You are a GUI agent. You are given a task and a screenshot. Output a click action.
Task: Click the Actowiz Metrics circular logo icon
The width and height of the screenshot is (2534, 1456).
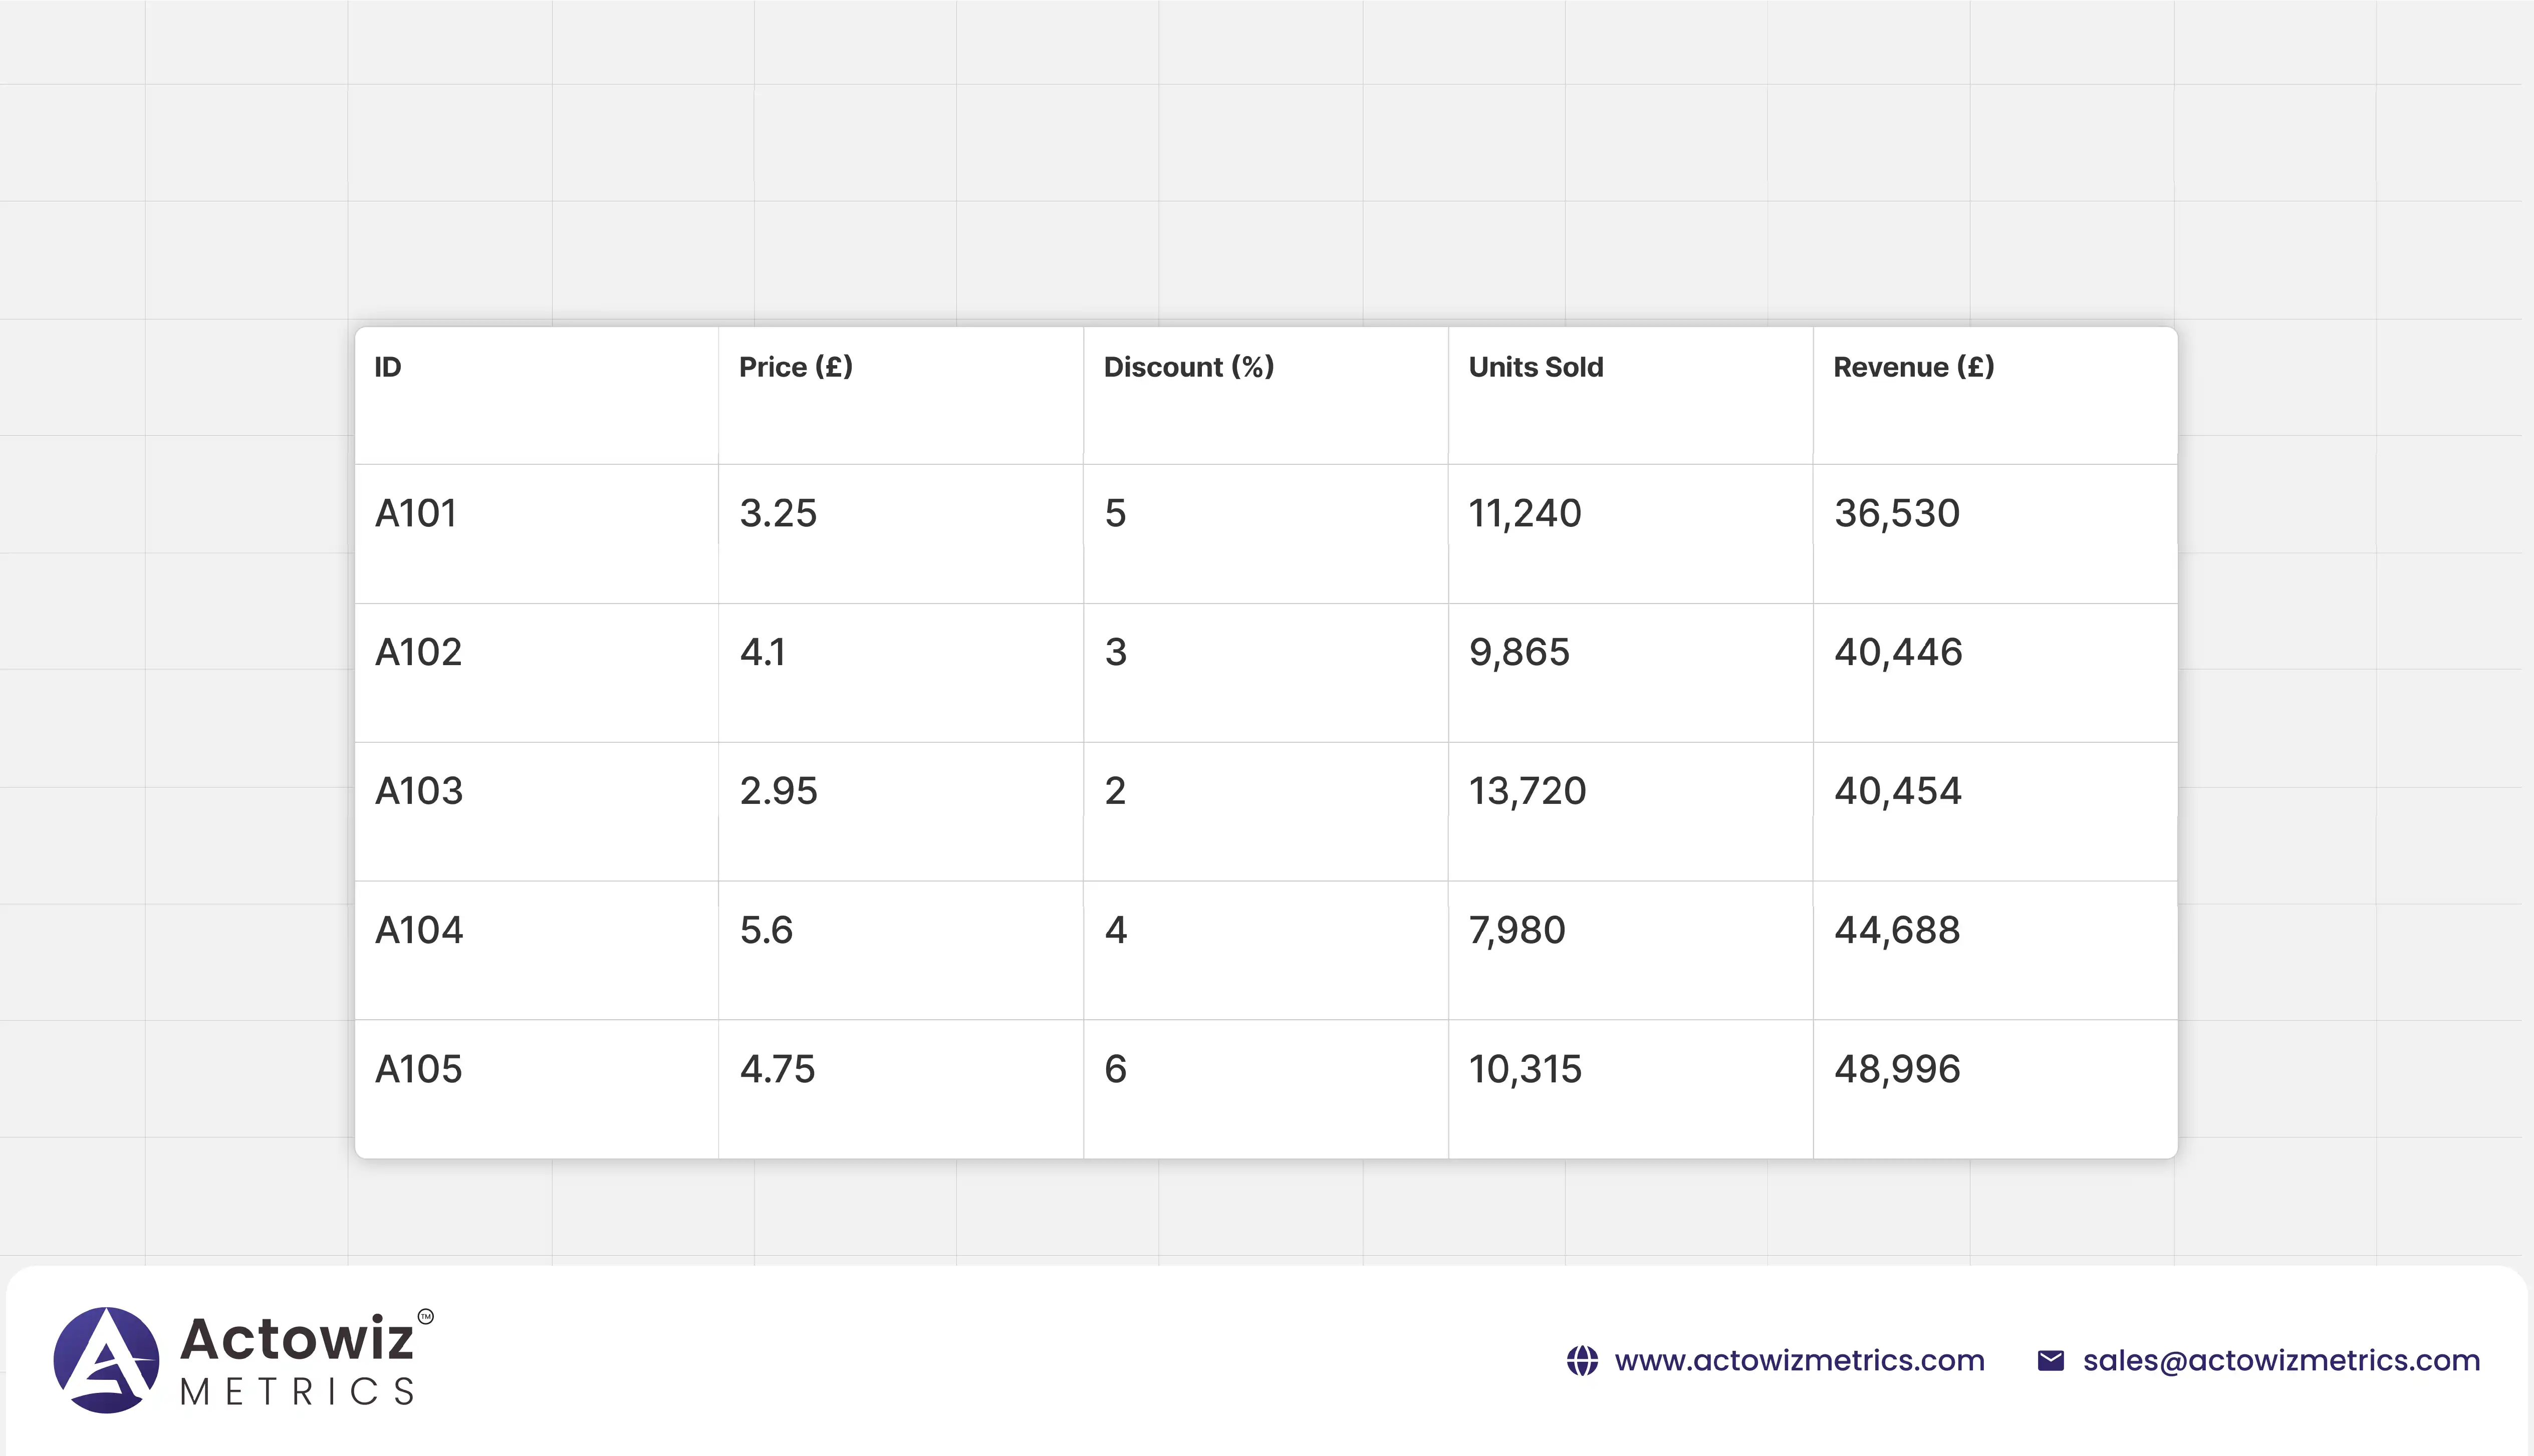coord(106,1359)
